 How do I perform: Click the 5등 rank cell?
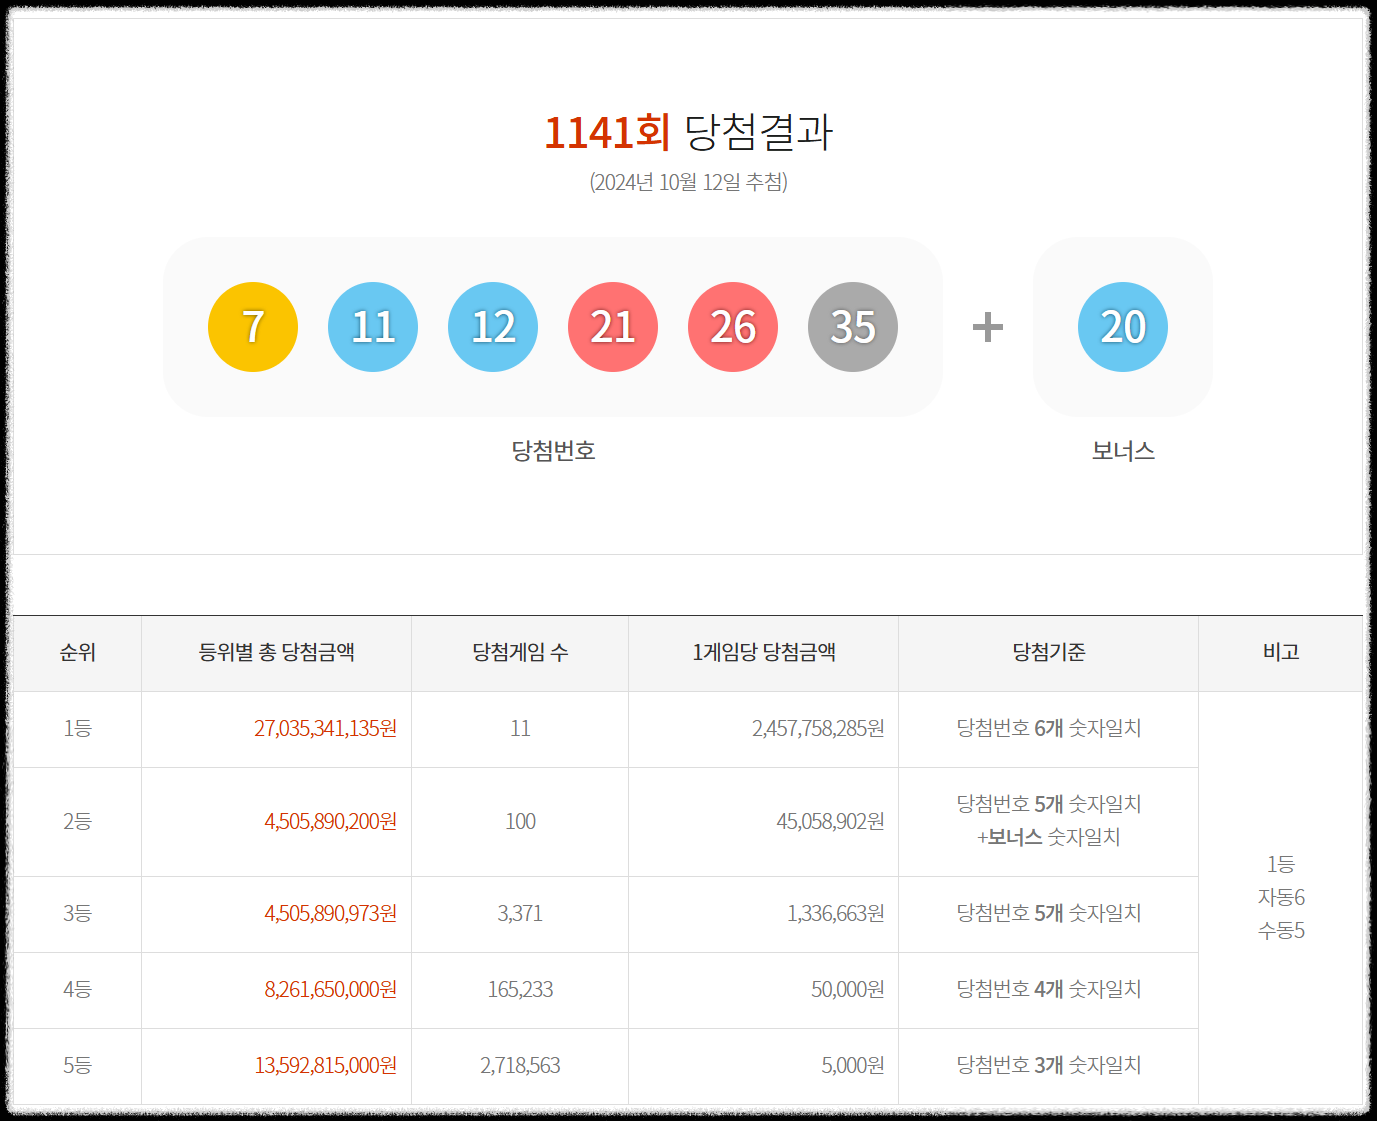(x=77, y=1066)
